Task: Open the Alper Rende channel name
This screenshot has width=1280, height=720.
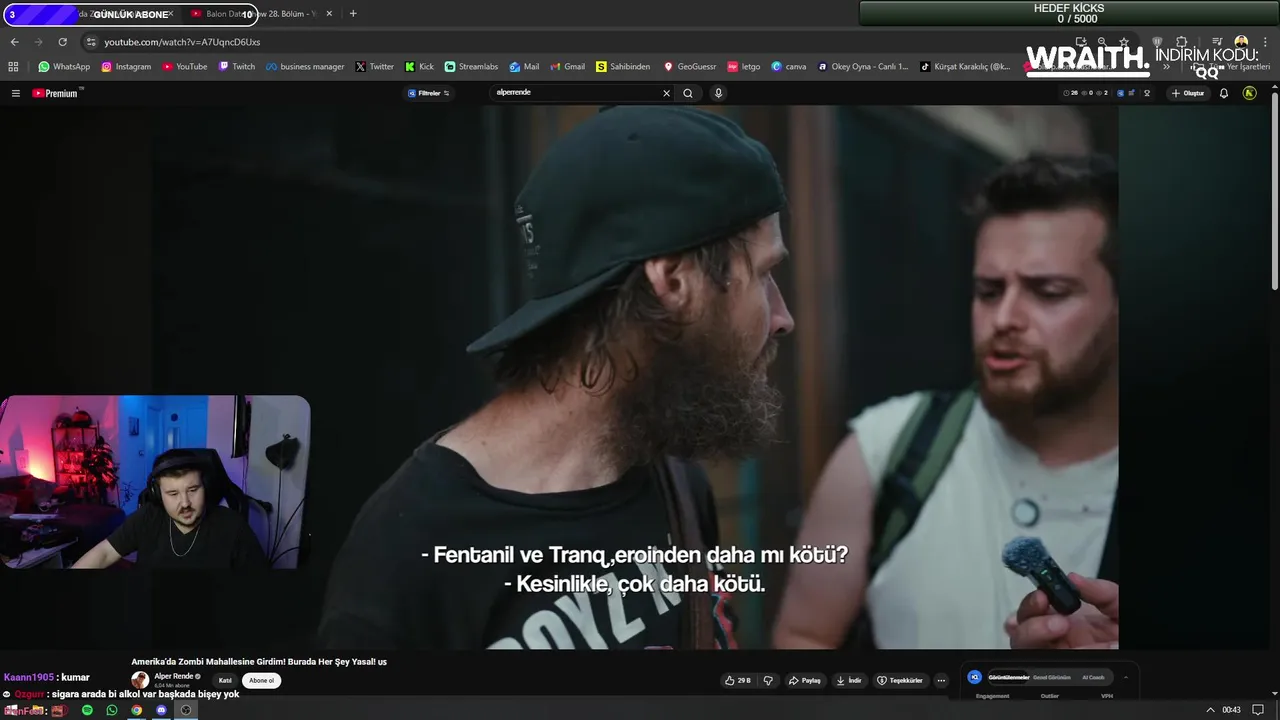Action: point(175,676)
